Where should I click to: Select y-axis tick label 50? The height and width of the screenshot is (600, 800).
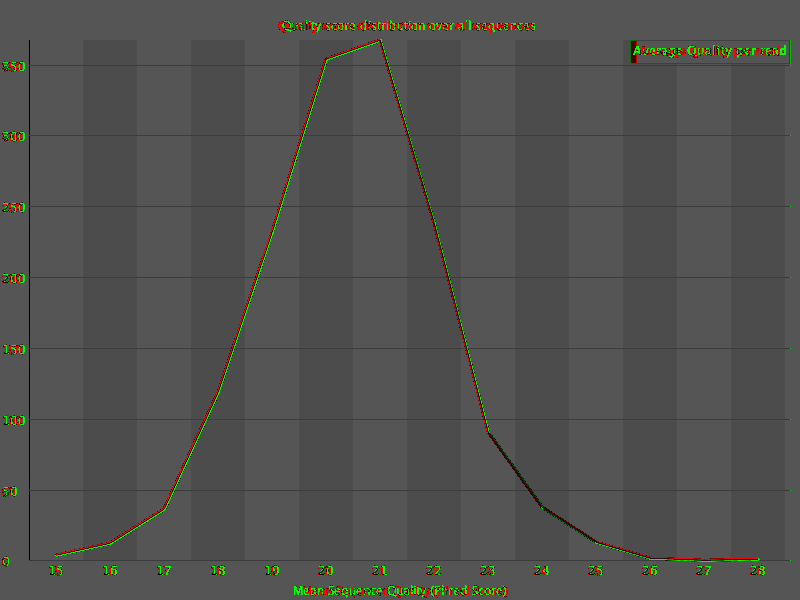[10, 491]
